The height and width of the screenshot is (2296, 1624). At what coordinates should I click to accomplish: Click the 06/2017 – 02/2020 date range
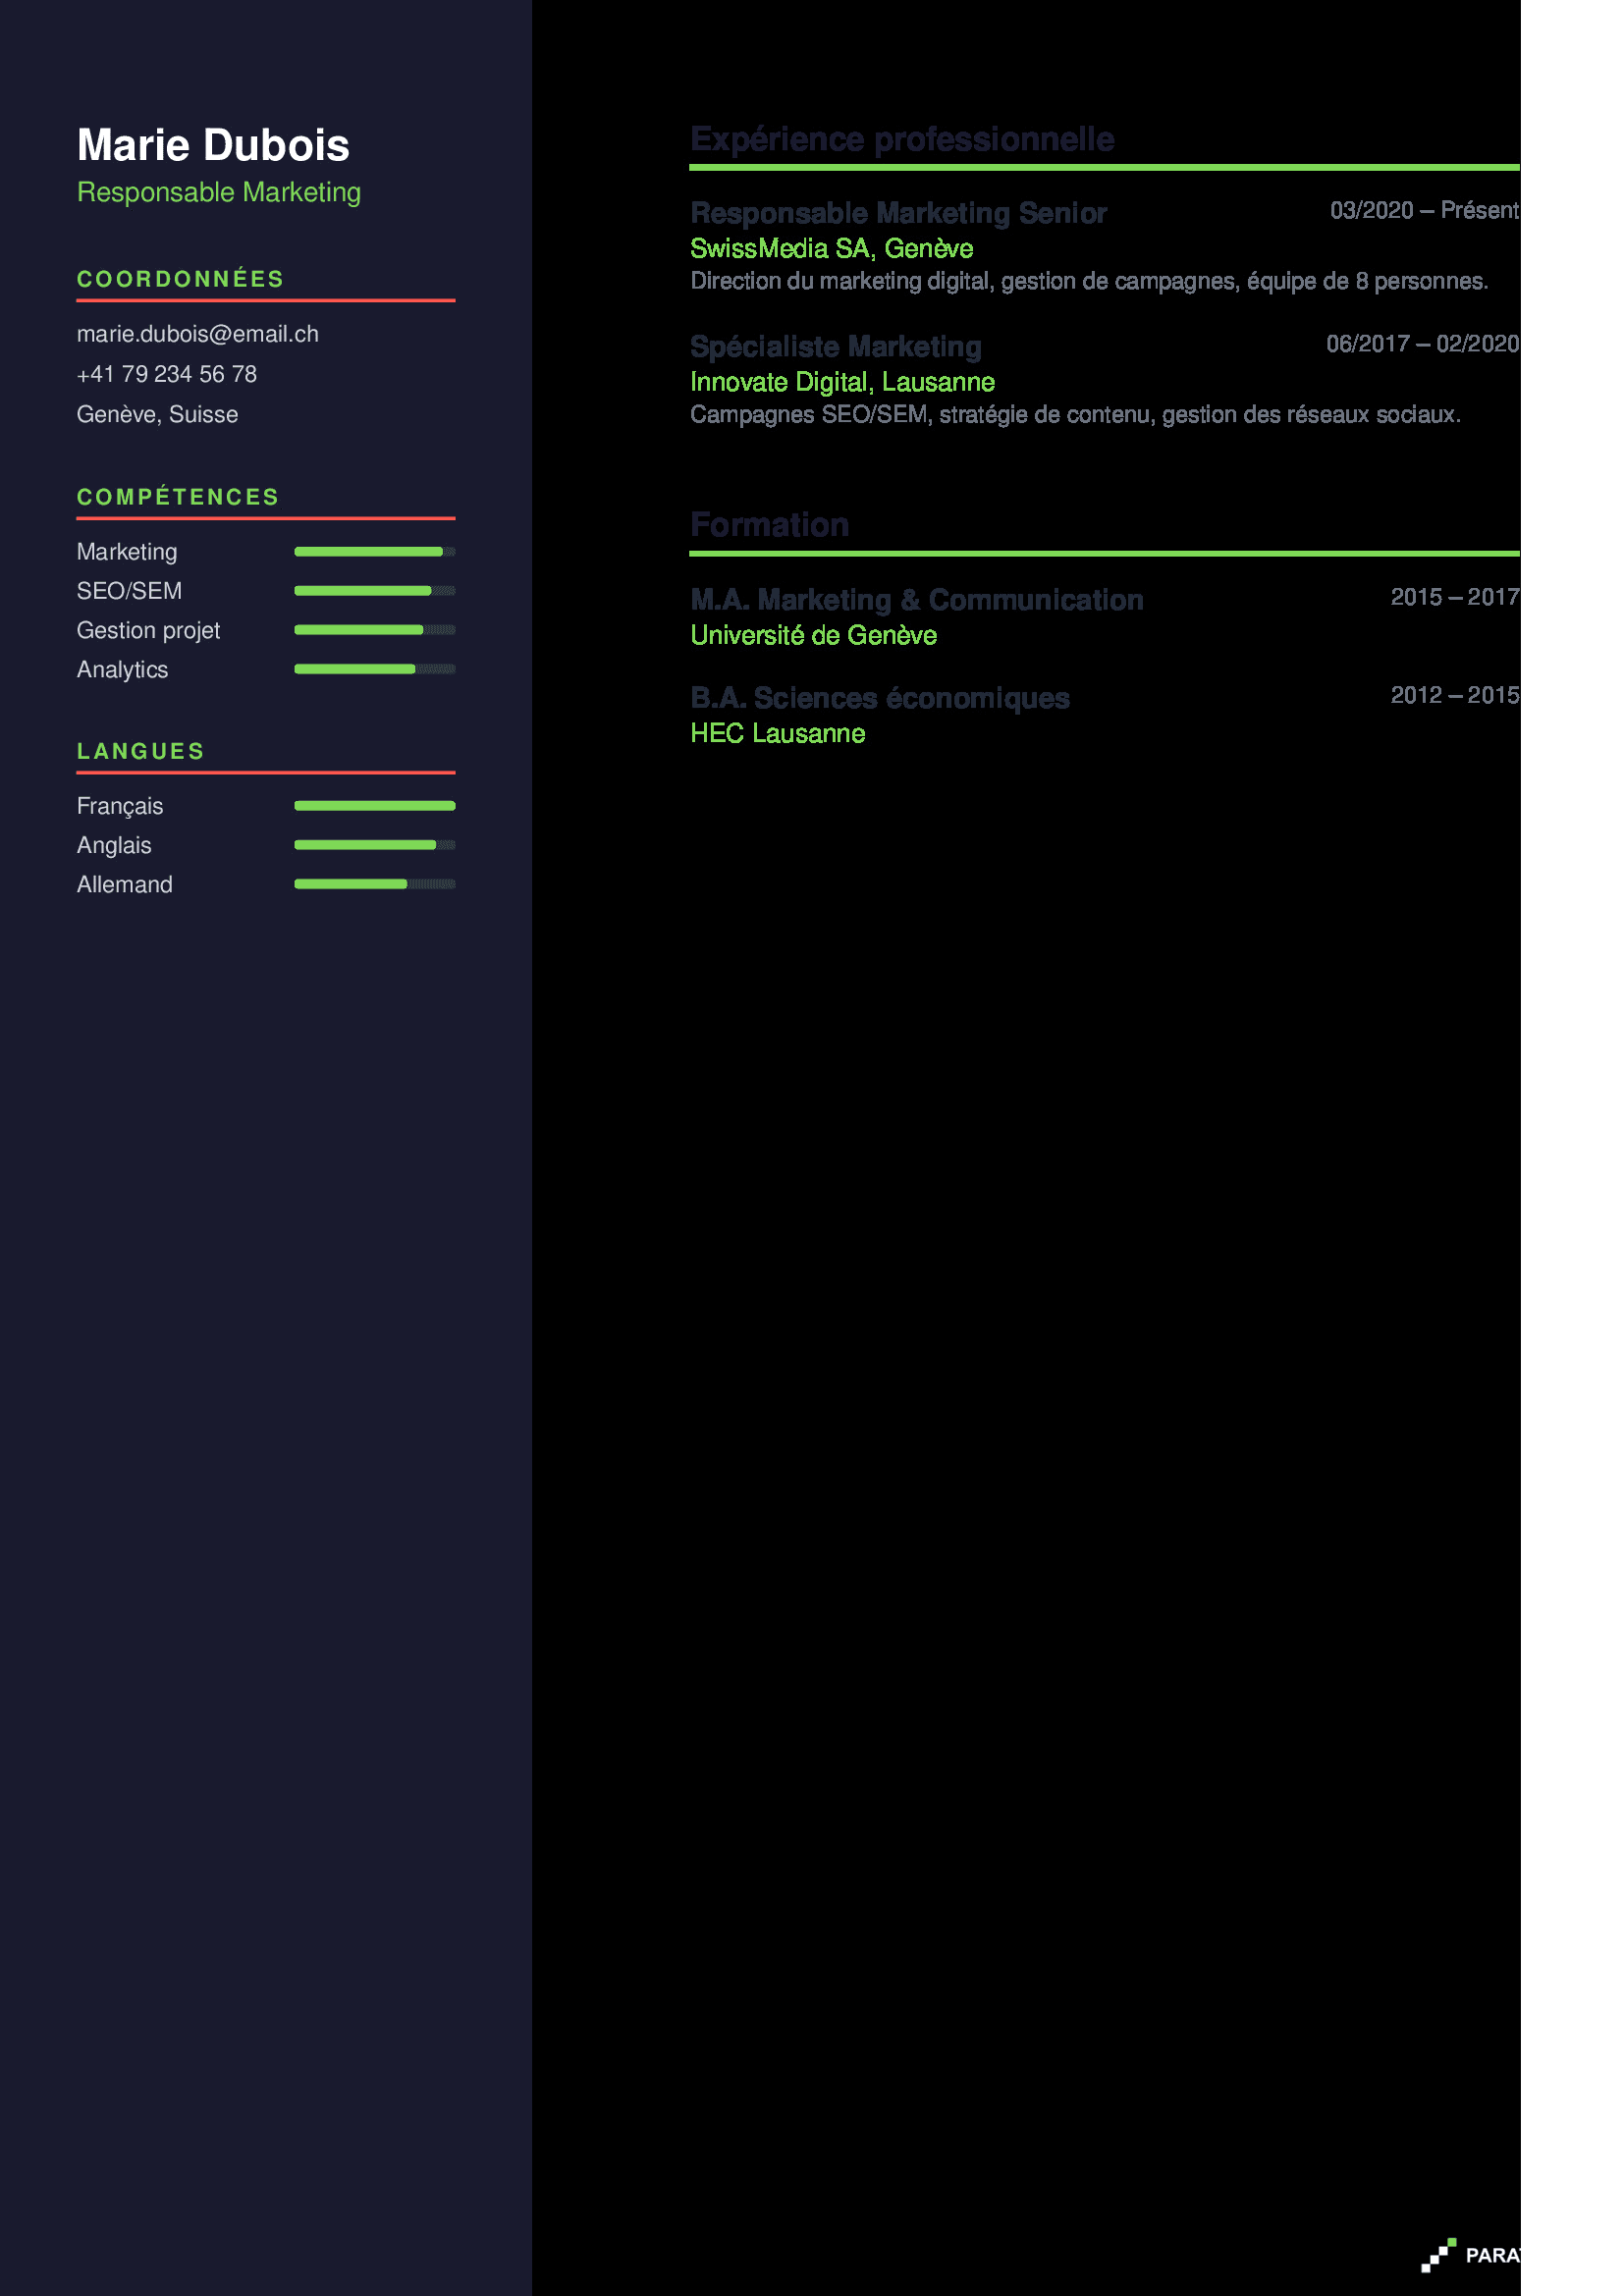[1423, 344]
